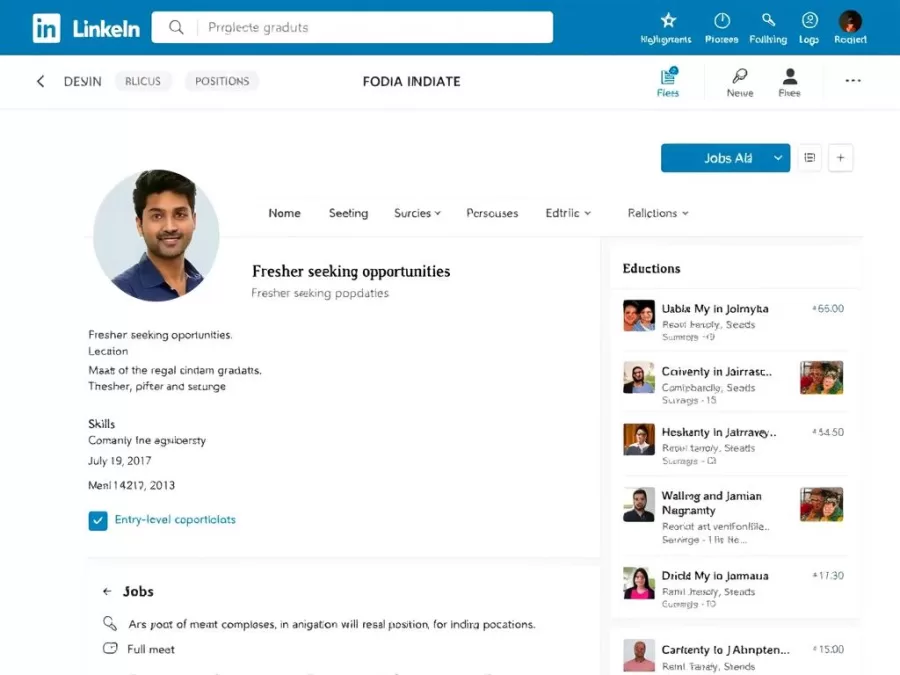The image size is (900, 675).
Task: Click the Files document icon
Action: coord(668,77)
